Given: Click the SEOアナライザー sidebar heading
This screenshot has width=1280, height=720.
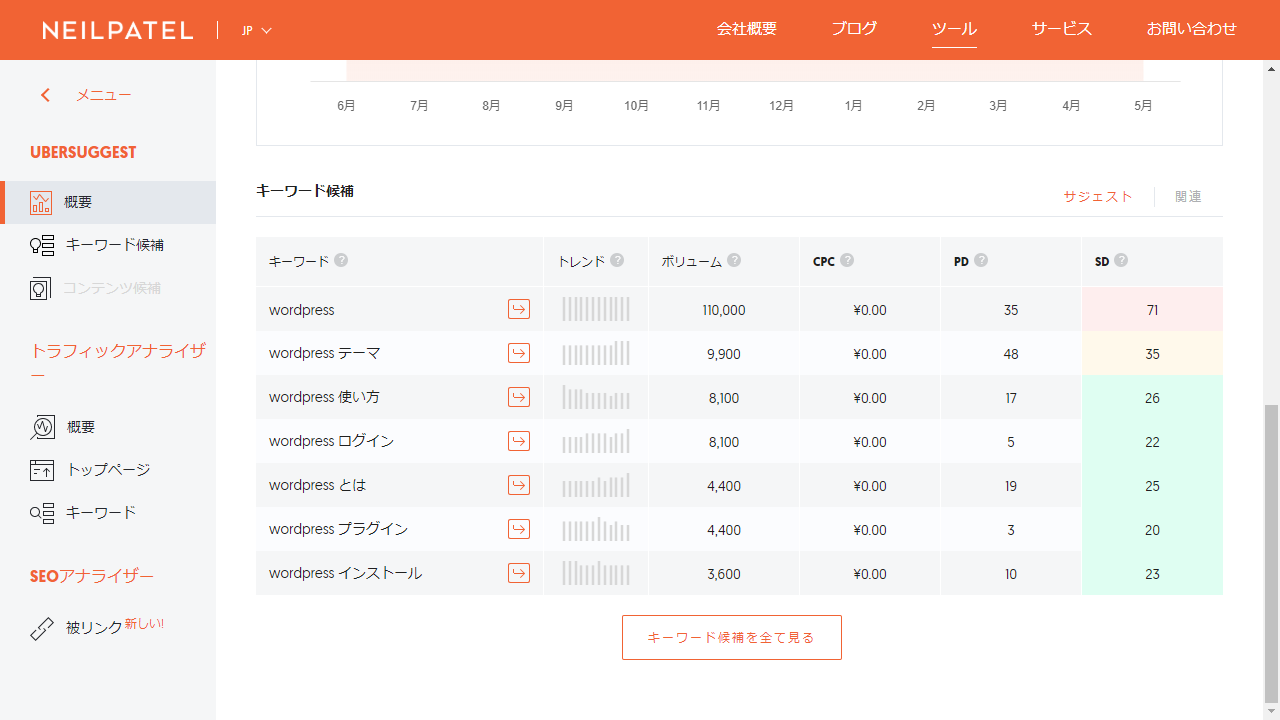Looking at the screenshot, I should tap(92, 576).
